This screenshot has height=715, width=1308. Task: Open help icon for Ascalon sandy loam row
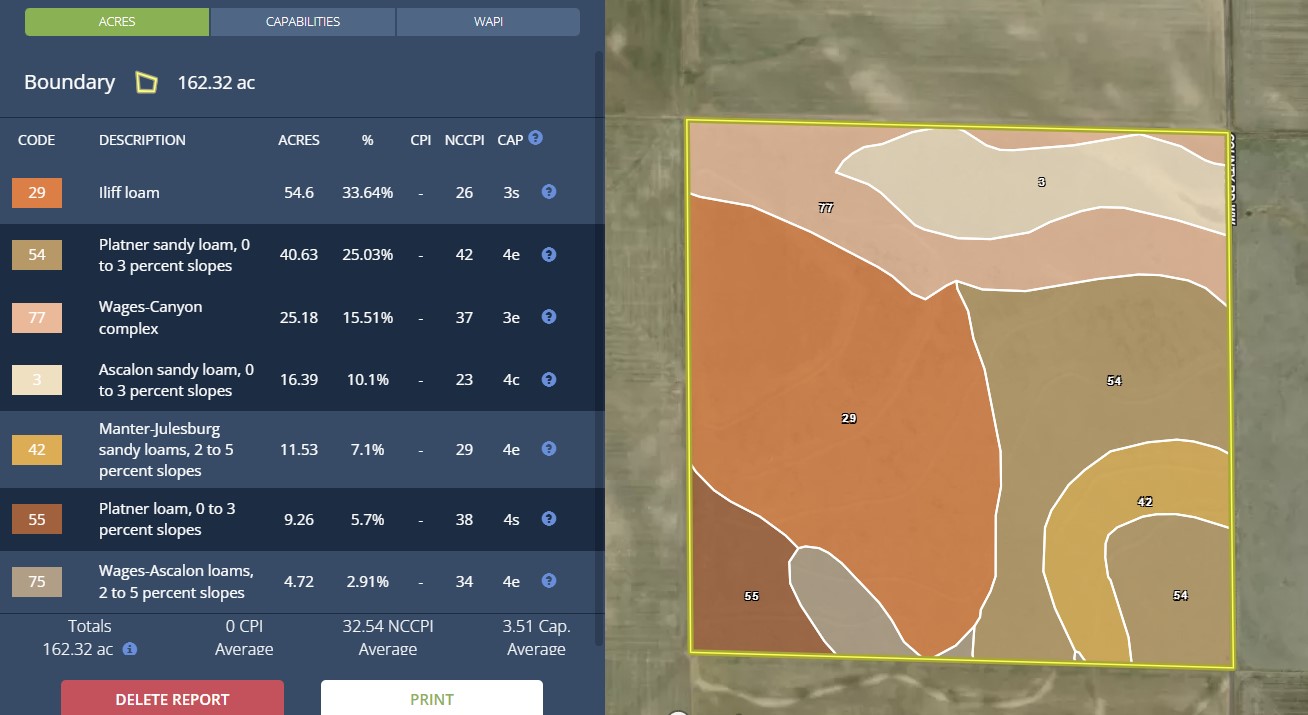[x=548, y=379]
